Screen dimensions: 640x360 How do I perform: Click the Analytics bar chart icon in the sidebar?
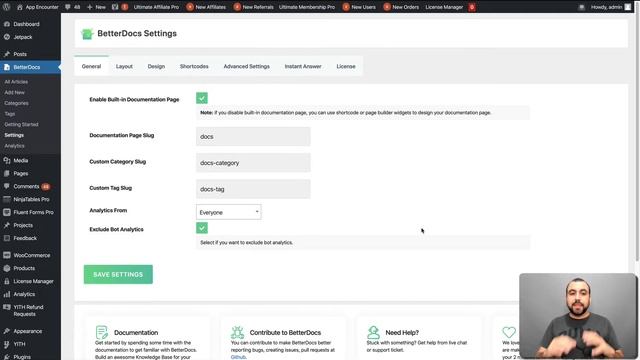7,294
